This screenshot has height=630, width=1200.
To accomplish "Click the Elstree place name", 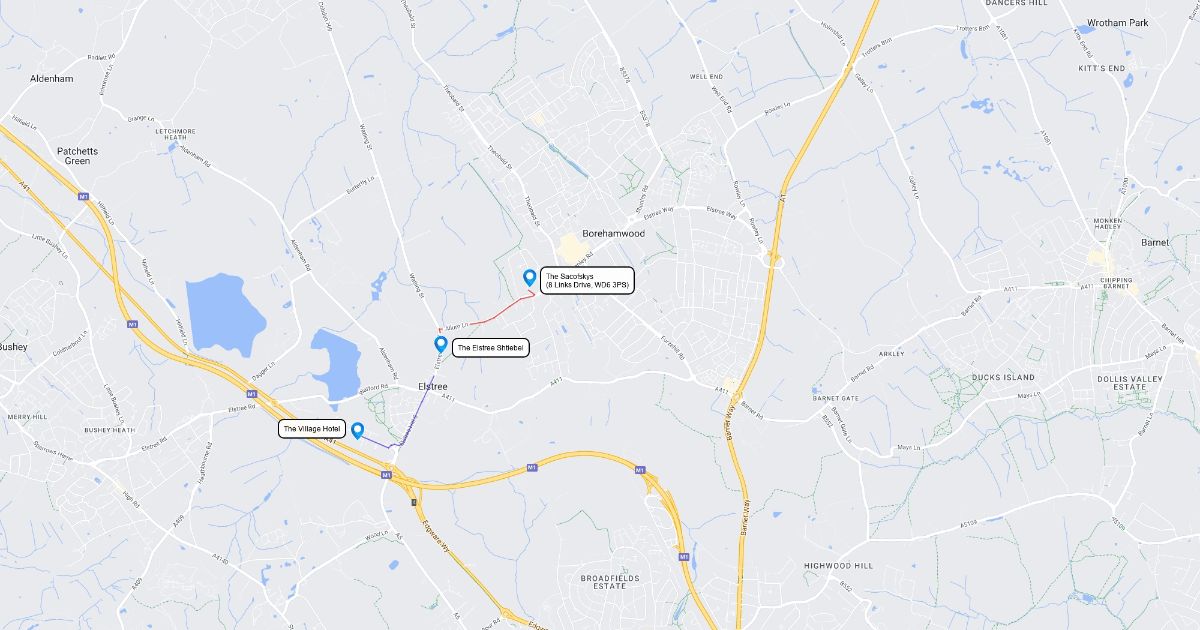I will (x=432, y=386).
